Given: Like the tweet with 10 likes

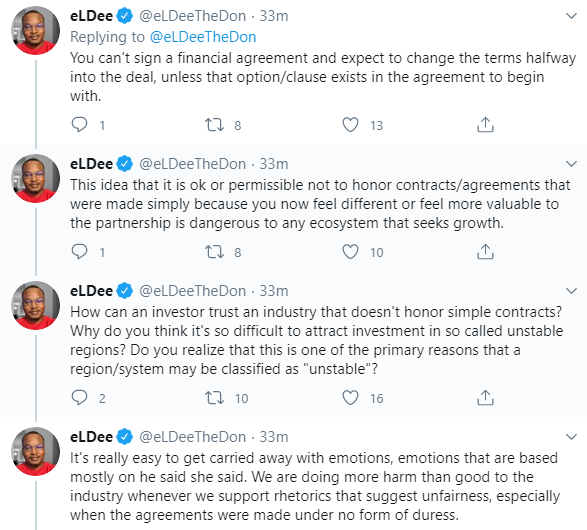Looking at the screenshot, I should 350,252.
